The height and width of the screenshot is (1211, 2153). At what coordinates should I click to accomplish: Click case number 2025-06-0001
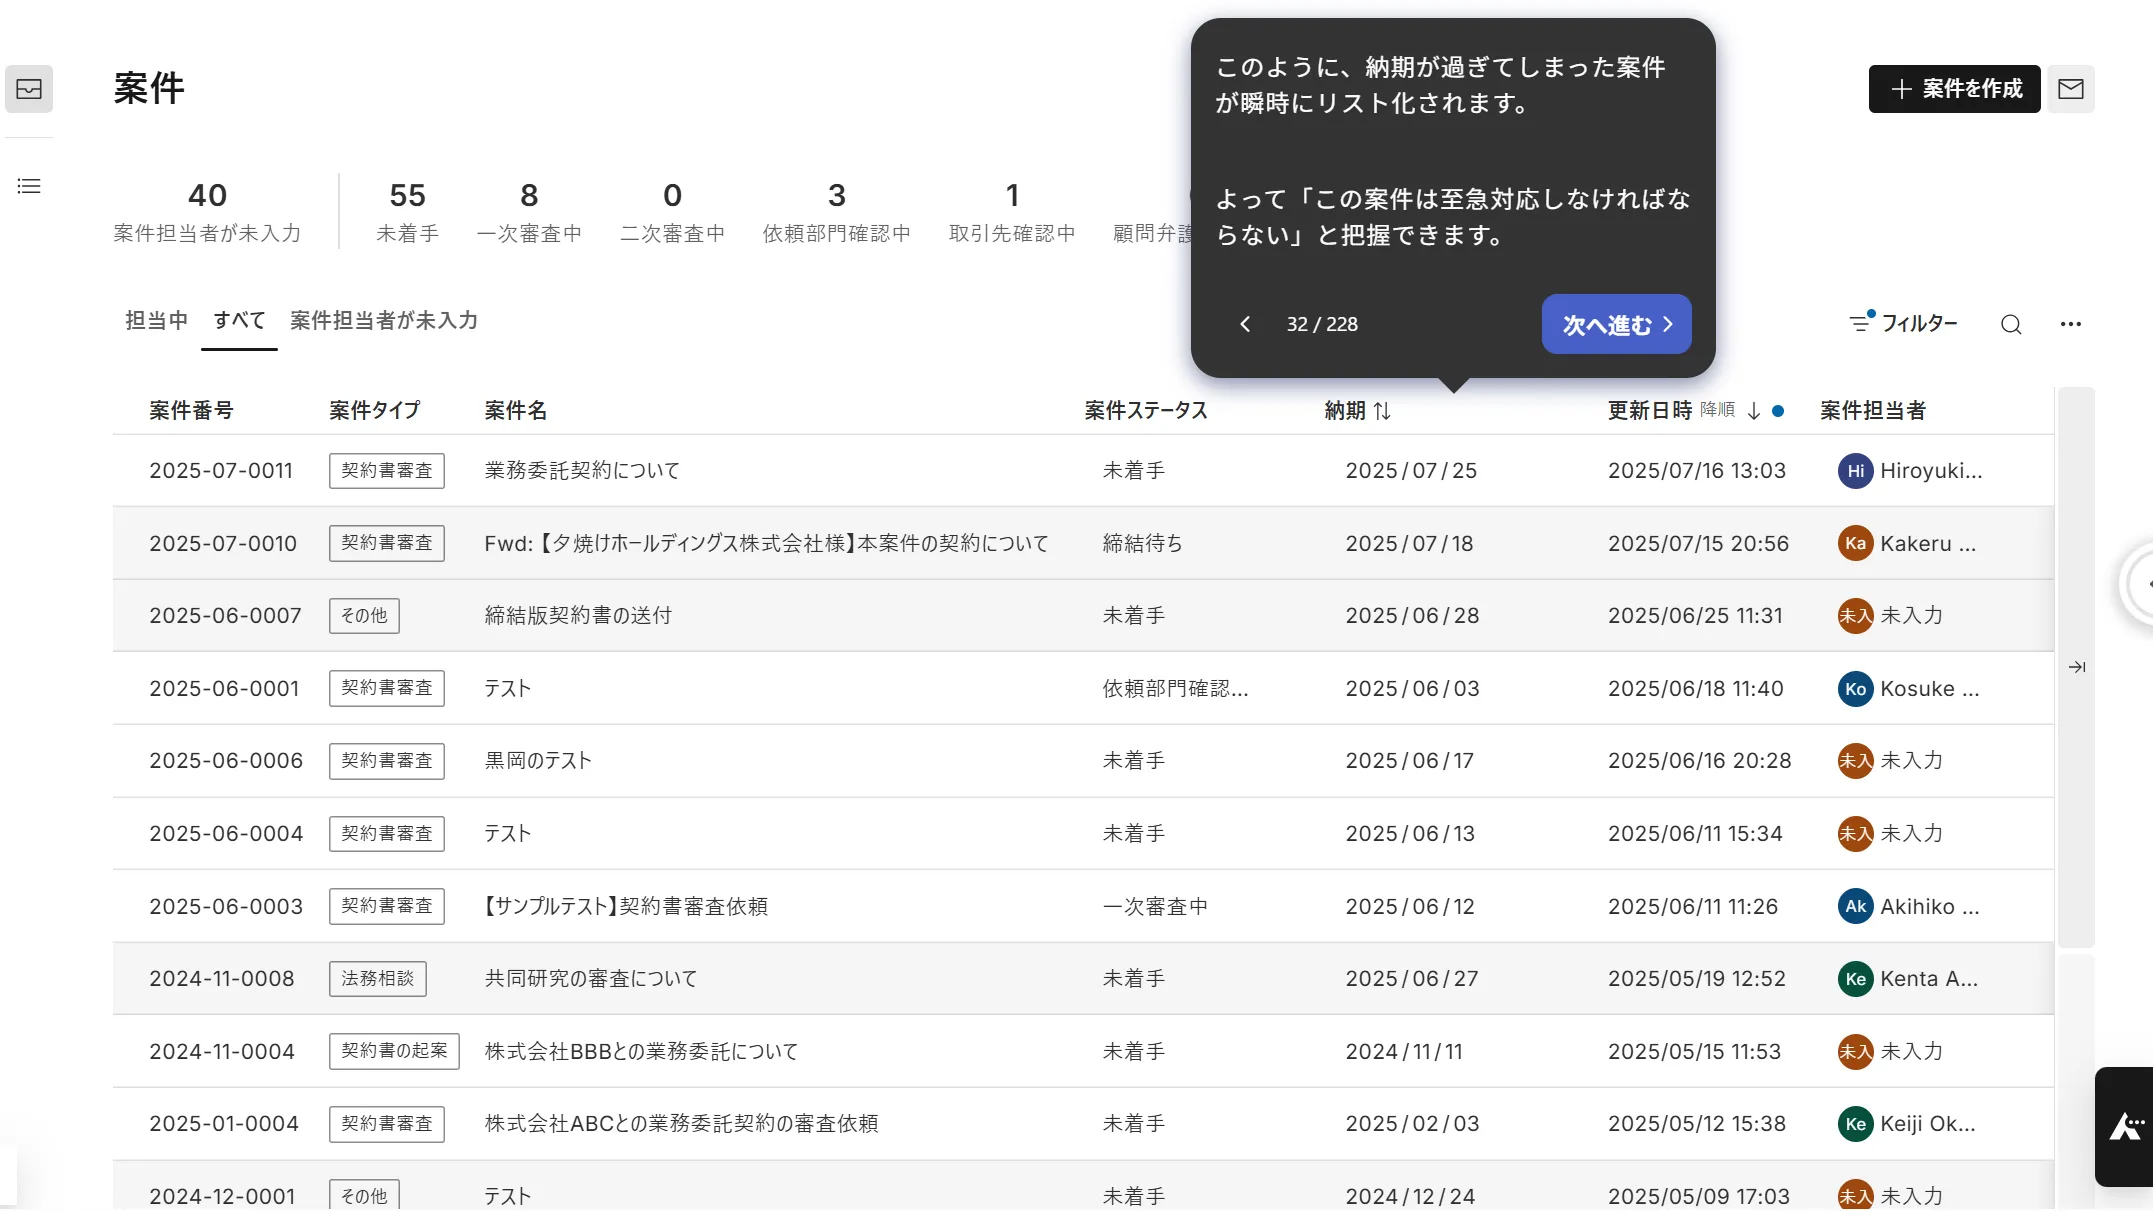[x=224, y=688]
